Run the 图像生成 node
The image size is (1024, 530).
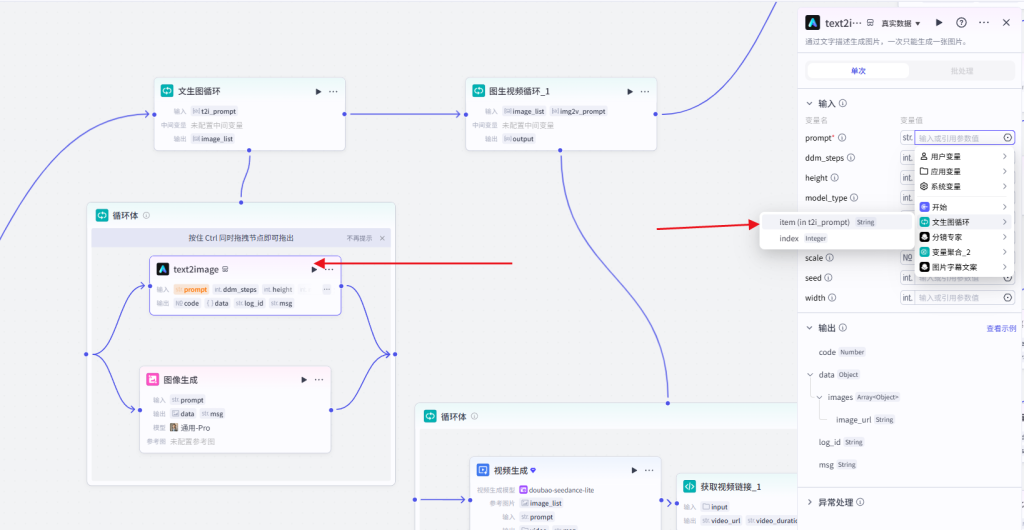(x=304, y=379)
